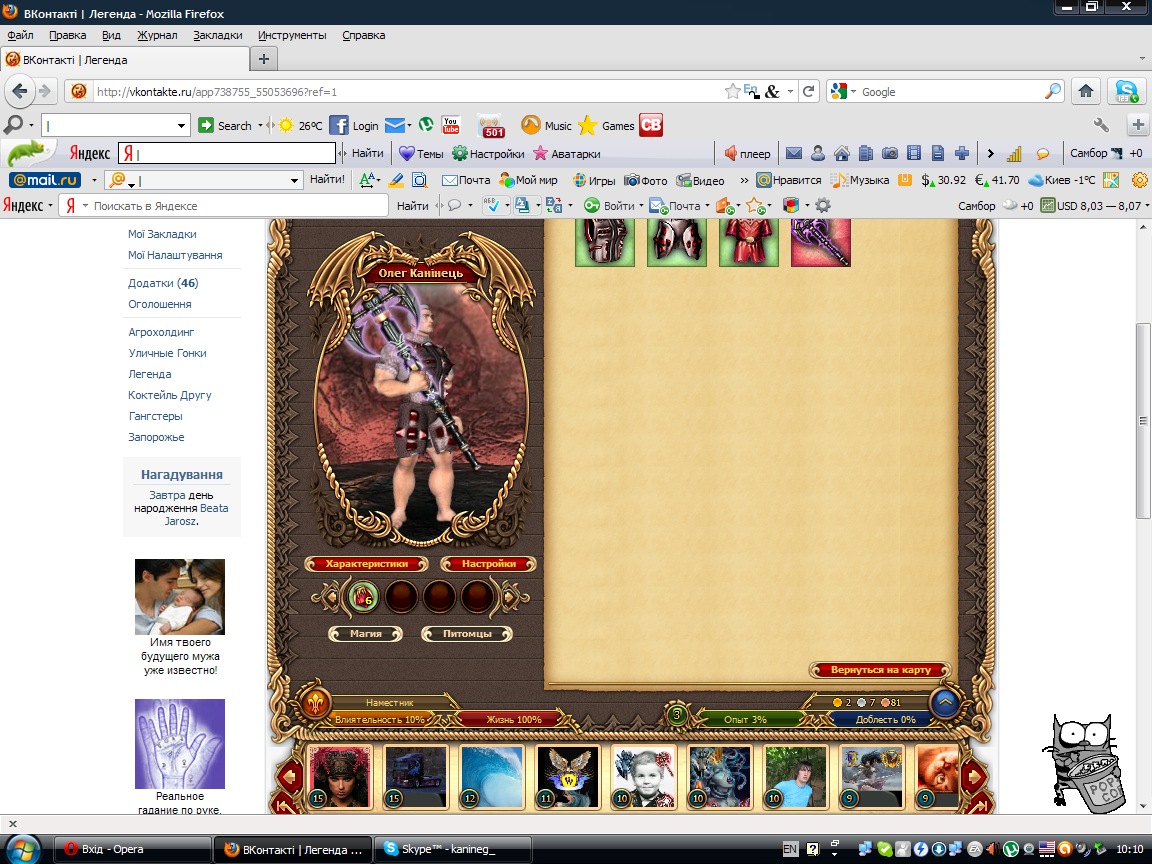The height and width of the screenshot is (864, 1152).
Task: Click the ocean wave friend avatar level 12
Action: tap(492, 777)
